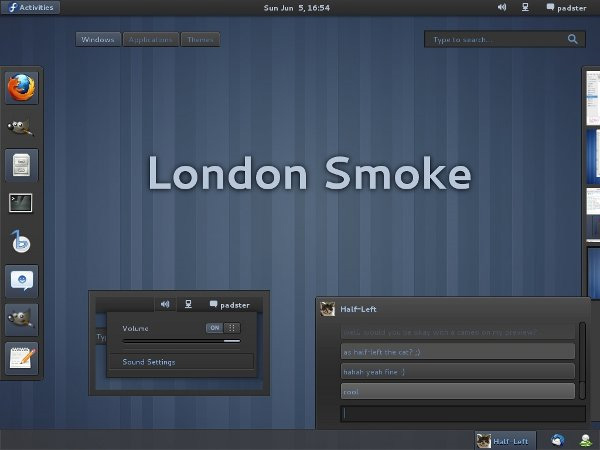Click the magnifier icon in search box

click(574, 39)
